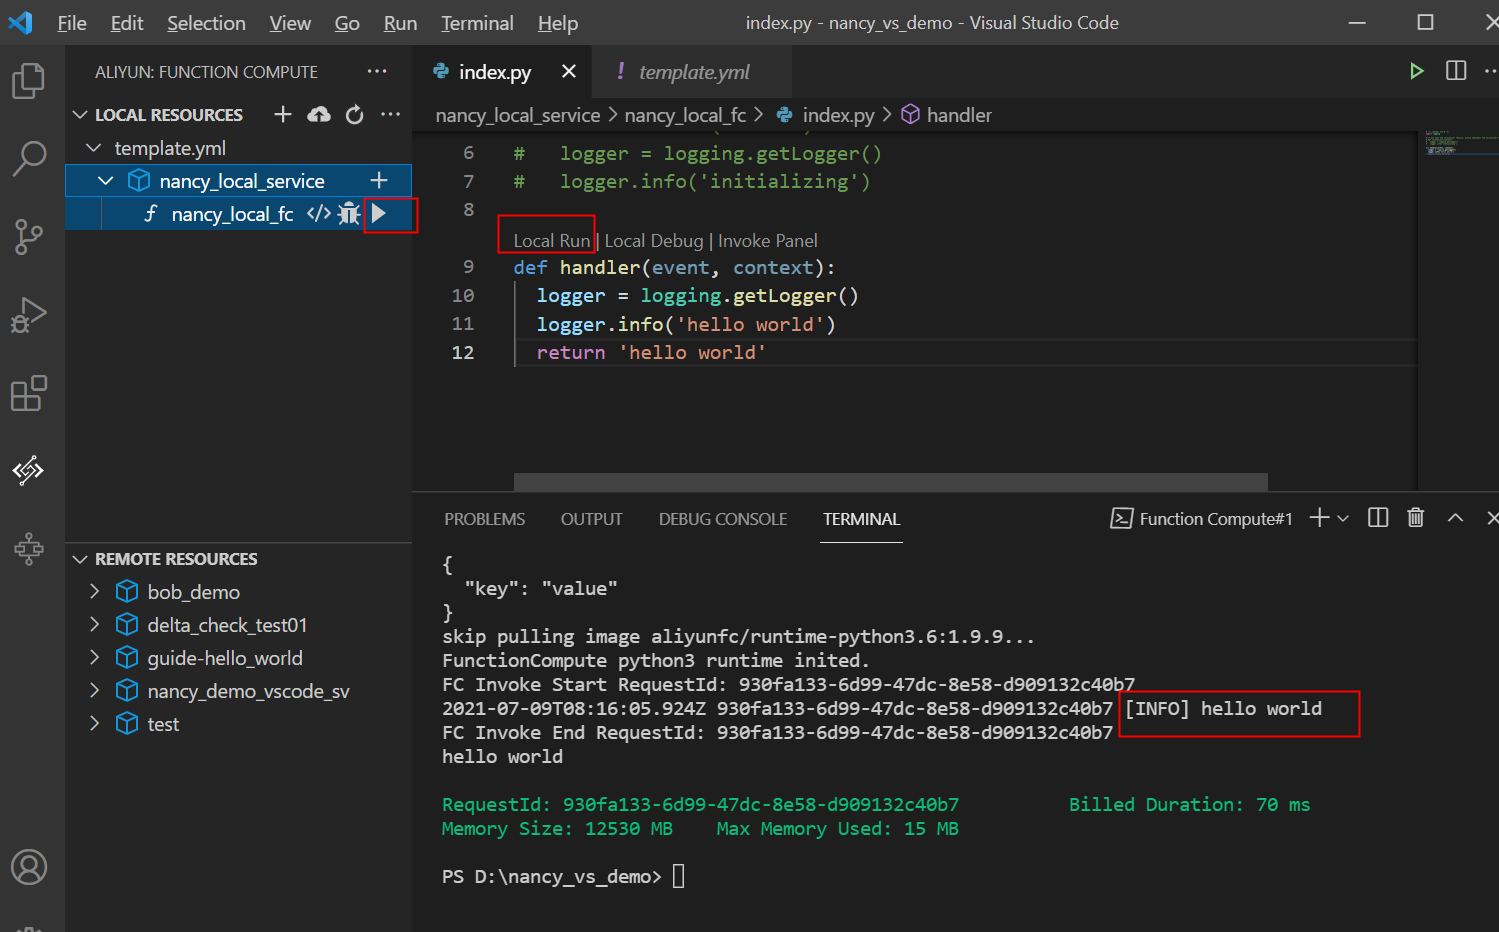Viewport: 1499px width, 932px height.
Task: Open the View menu
Action: (x=290, y=23)
